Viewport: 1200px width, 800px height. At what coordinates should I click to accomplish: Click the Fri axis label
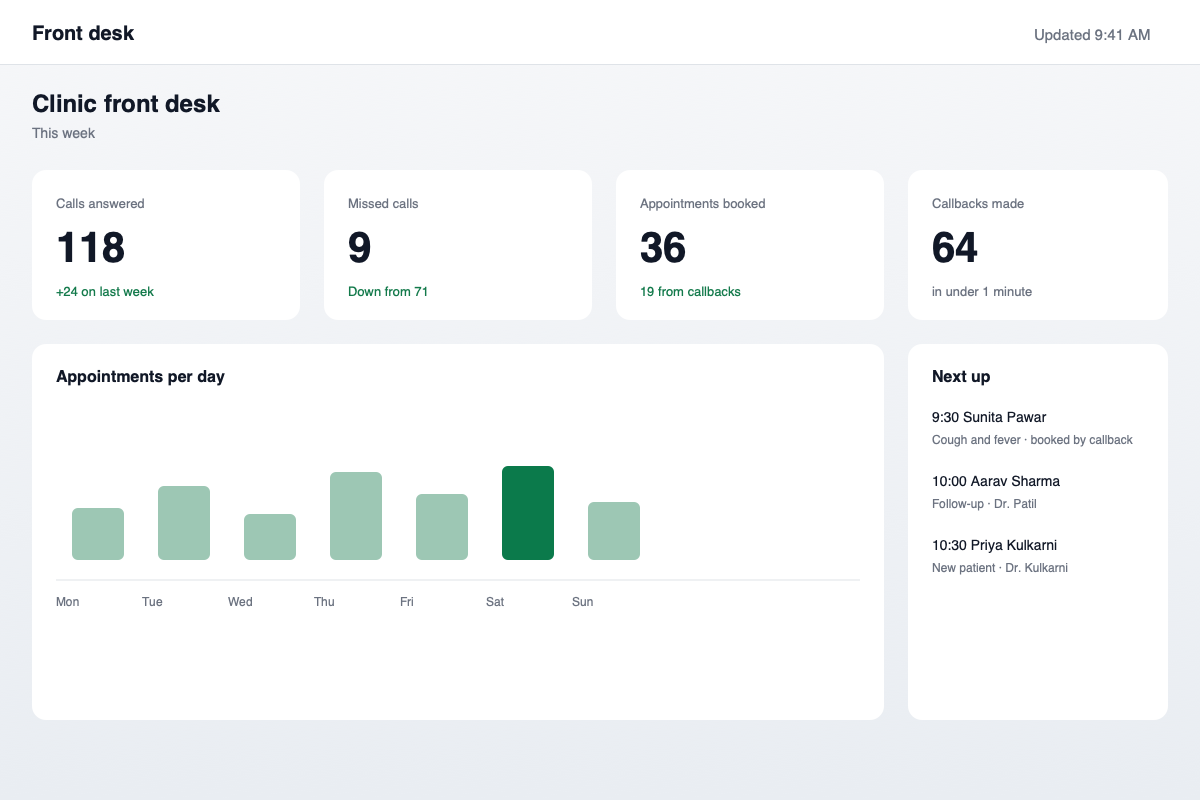click(407, 602)
